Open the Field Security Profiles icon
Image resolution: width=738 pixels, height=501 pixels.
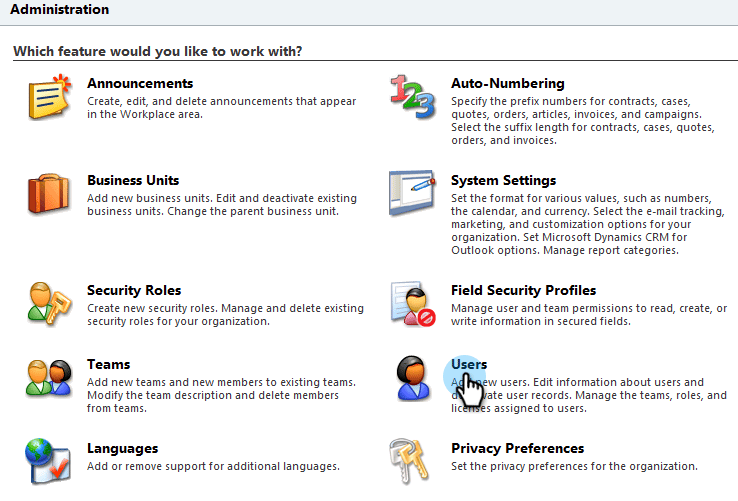click(413, 304)
